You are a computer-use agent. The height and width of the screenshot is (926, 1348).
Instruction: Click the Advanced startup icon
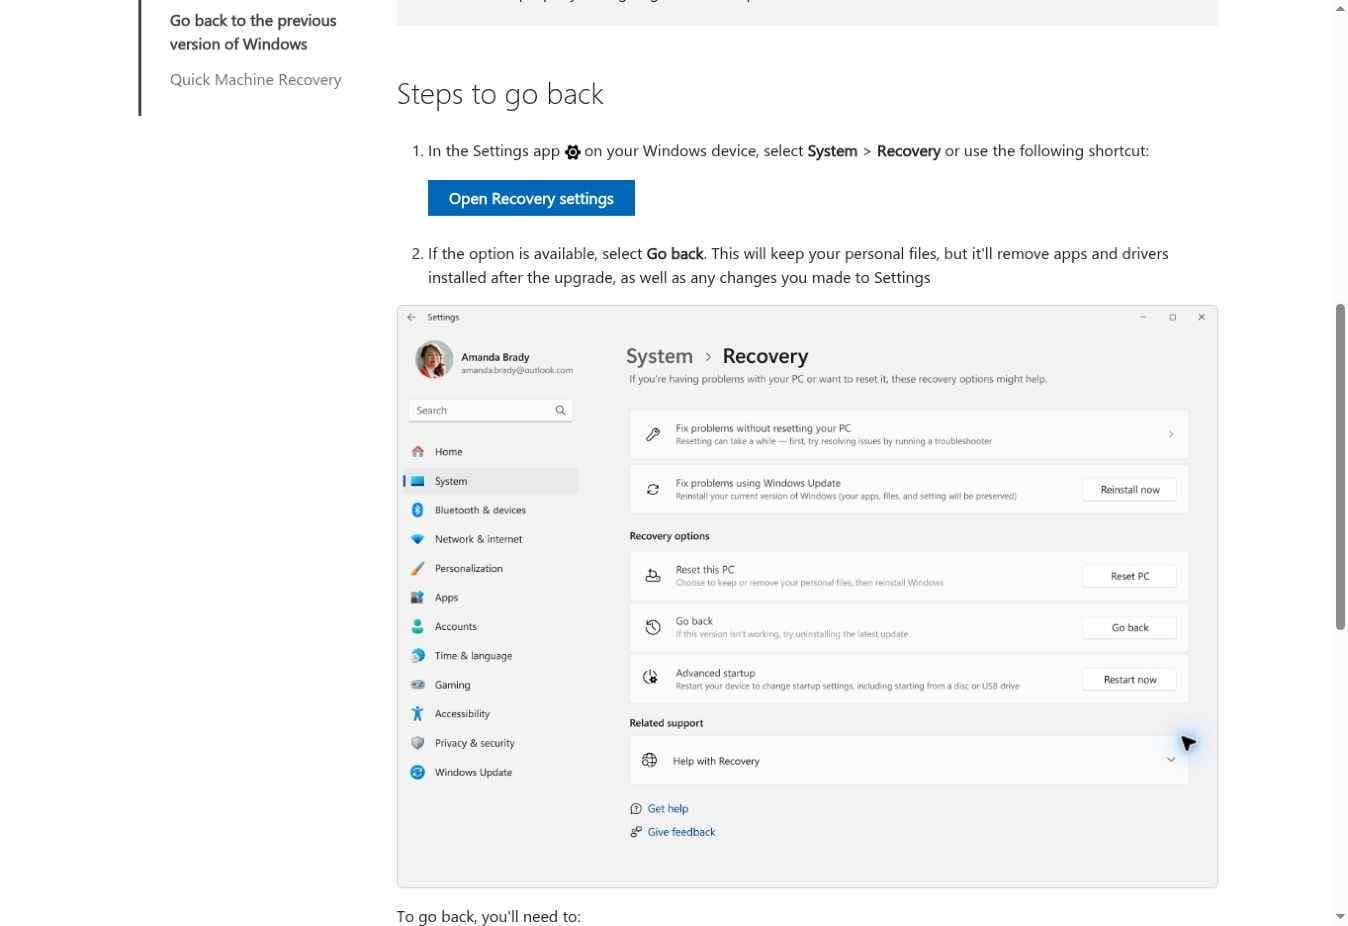coord(651,677)
